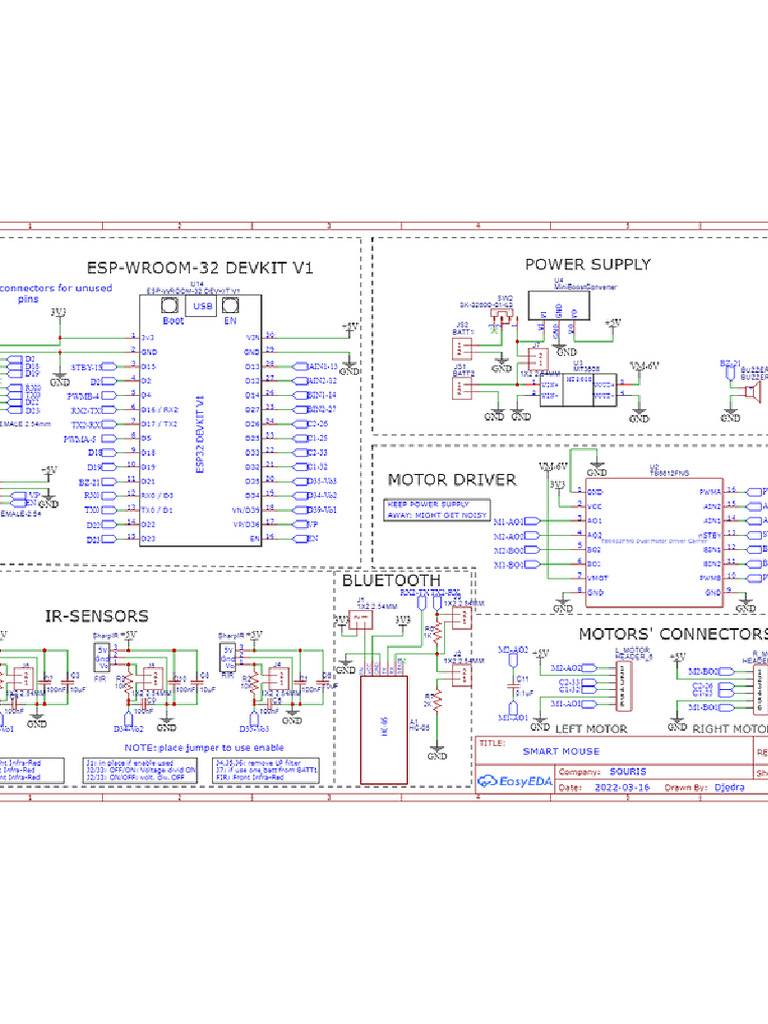Image resolution: width=768 pixels, height=1024 pixels.
Task: Click the MT3608 boost module symbol
Action: 578,390
